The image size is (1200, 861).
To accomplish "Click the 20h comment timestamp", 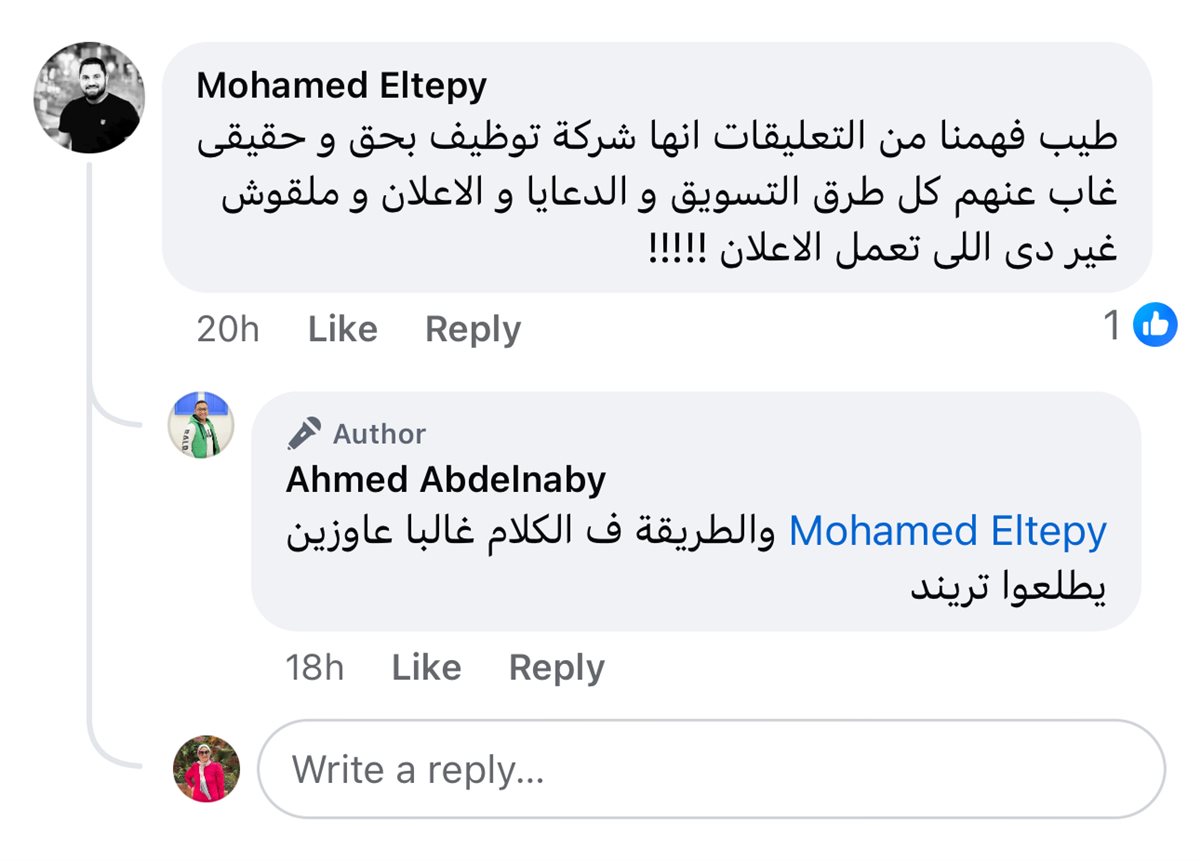I will click(x=227, y=329).
